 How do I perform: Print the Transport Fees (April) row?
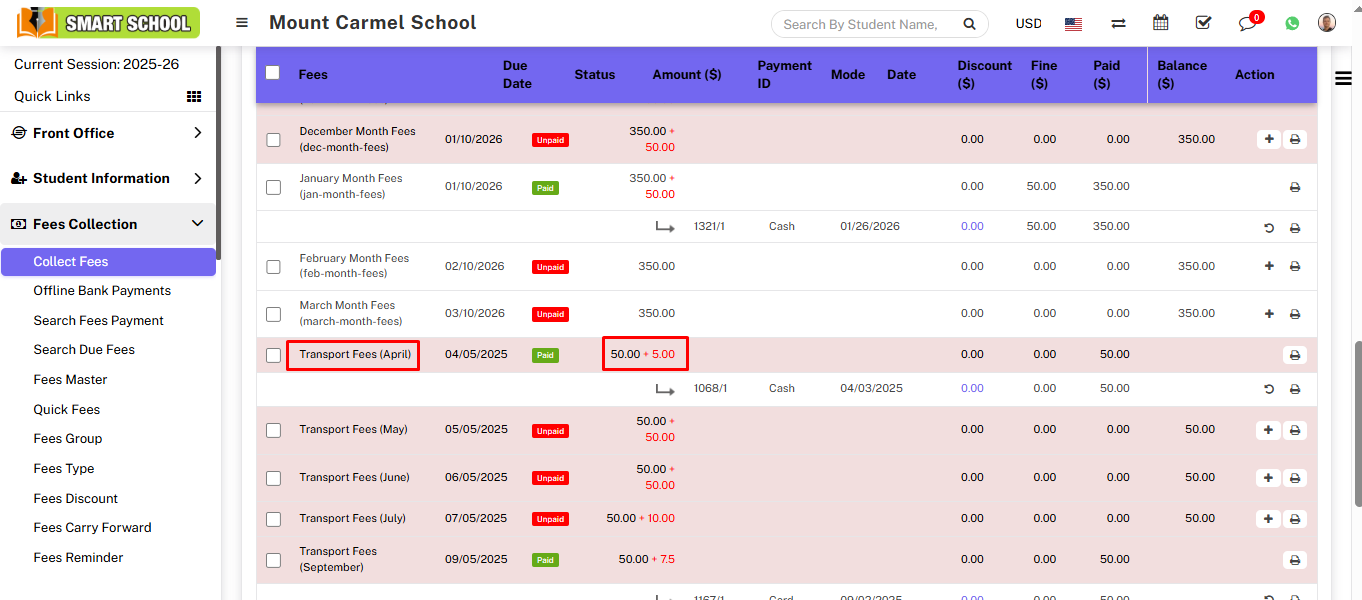pos(1294,355)
